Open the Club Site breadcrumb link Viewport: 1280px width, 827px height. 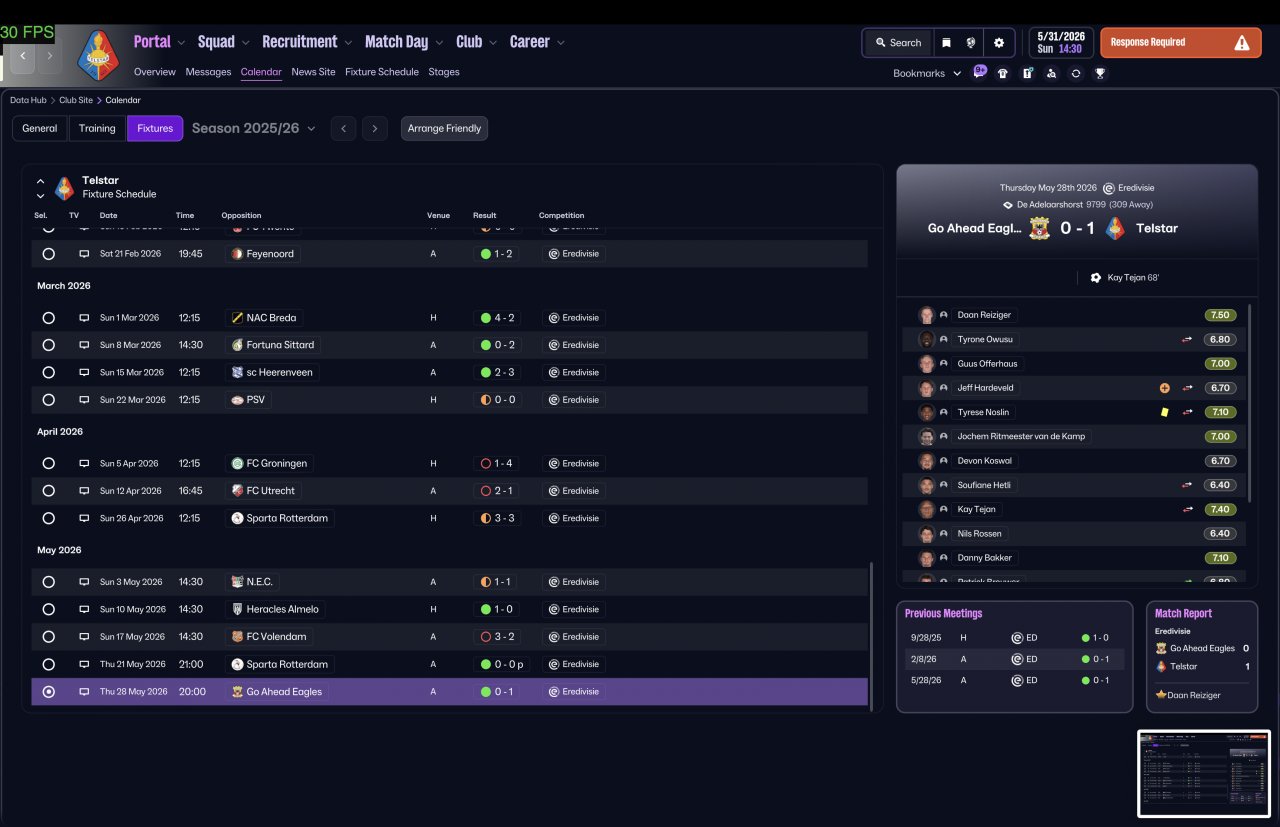(78, 100)
